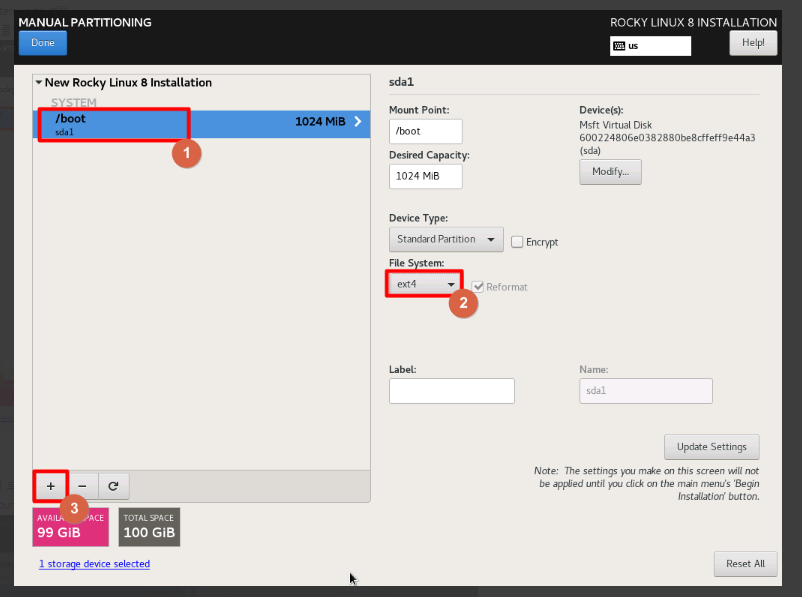Viewport: 802px width, 597px height.
Task: Reload storage configuration with refresh icon
Action: coord(114,486)
